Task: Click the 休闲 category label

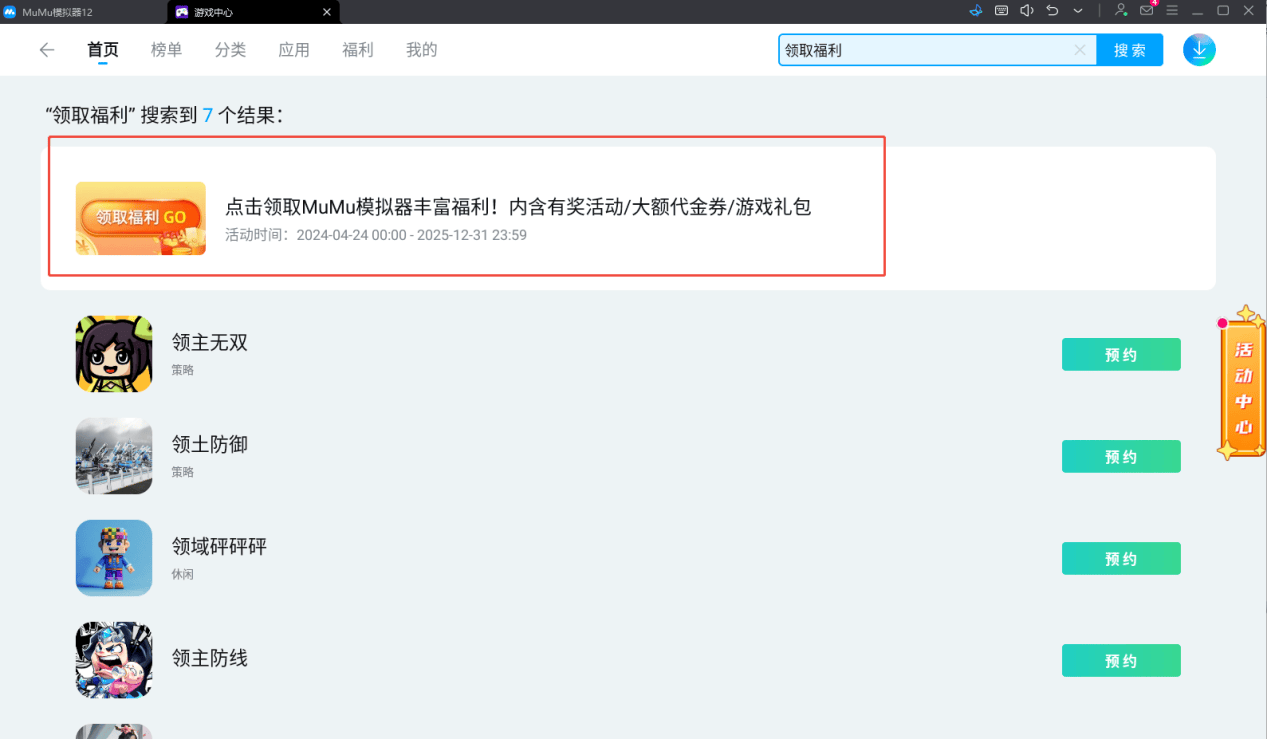Action: coord(183,574)
